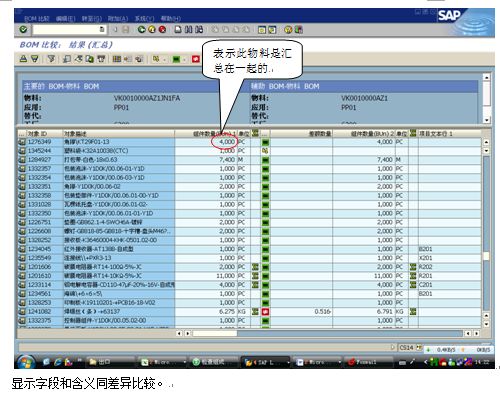Expand dropdown arrow beside yellow unequal icon
This screenshot has height=396, width=500.
click(164, 60)
